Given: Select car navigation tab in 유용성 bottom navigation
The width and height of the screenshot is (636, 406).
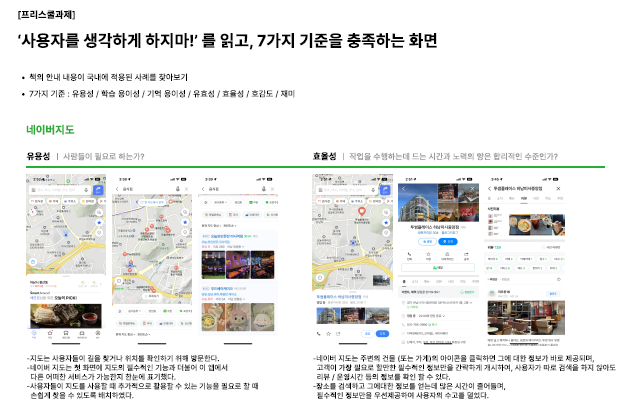Looking at the screenshot, I should [82, 334].
